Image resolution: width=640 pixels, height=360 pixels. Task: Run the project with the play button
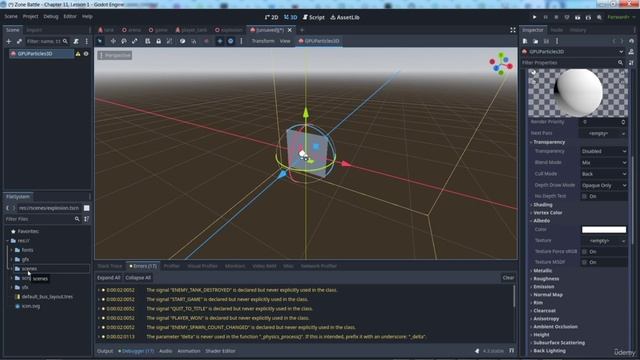click(x=534, y=17)
